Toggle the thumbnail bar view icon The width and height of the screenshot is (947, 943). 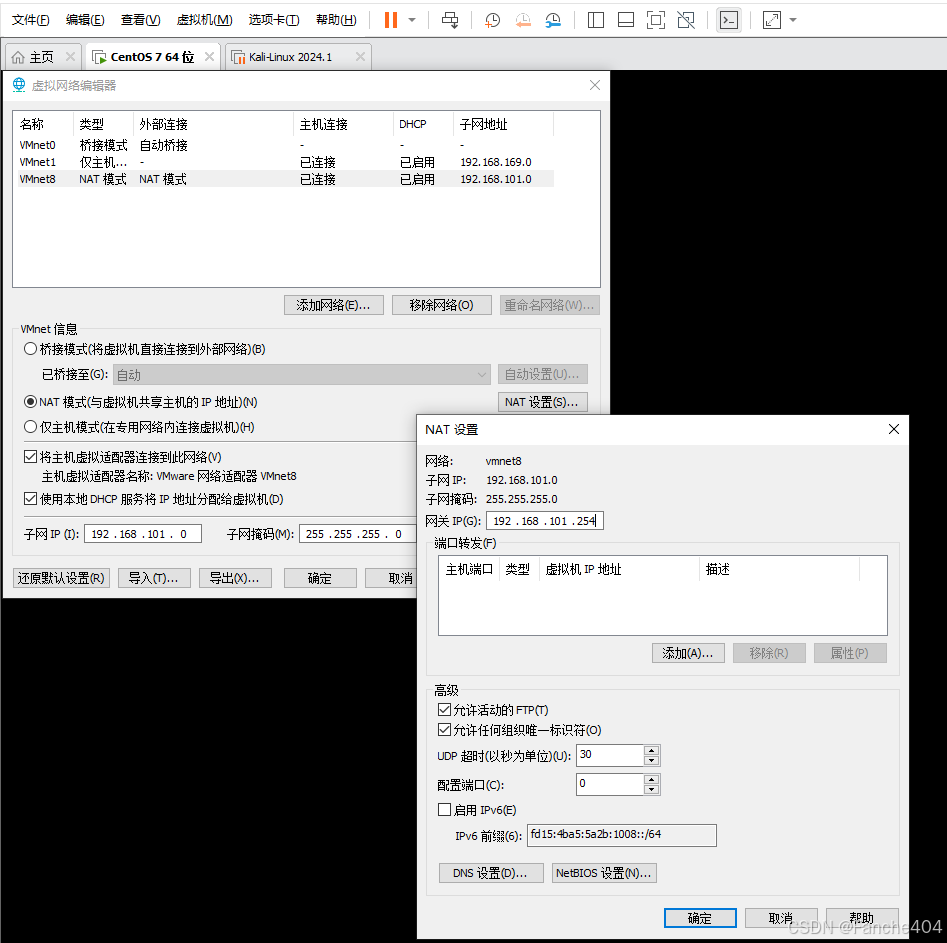pyautogui.click(x=626, y=20)
